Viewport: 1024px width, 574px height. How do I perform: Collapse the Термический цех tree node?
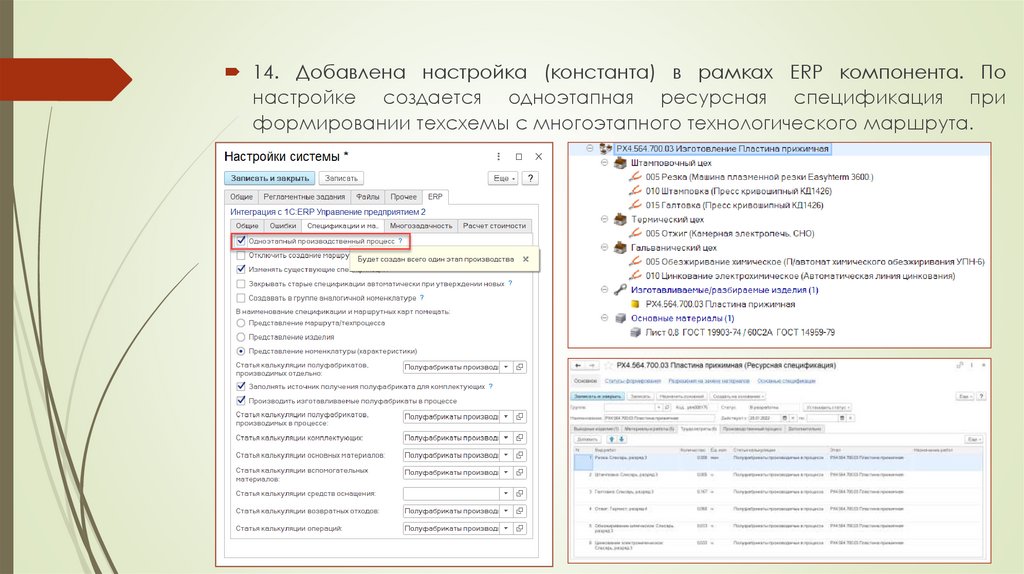(605, 219)
